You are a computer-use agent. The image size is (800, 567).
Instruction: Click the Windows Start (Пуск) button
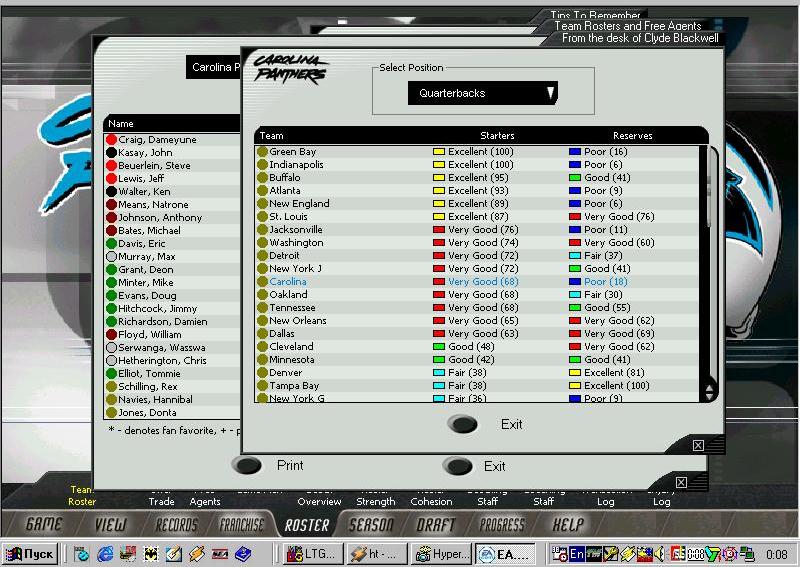29,553
